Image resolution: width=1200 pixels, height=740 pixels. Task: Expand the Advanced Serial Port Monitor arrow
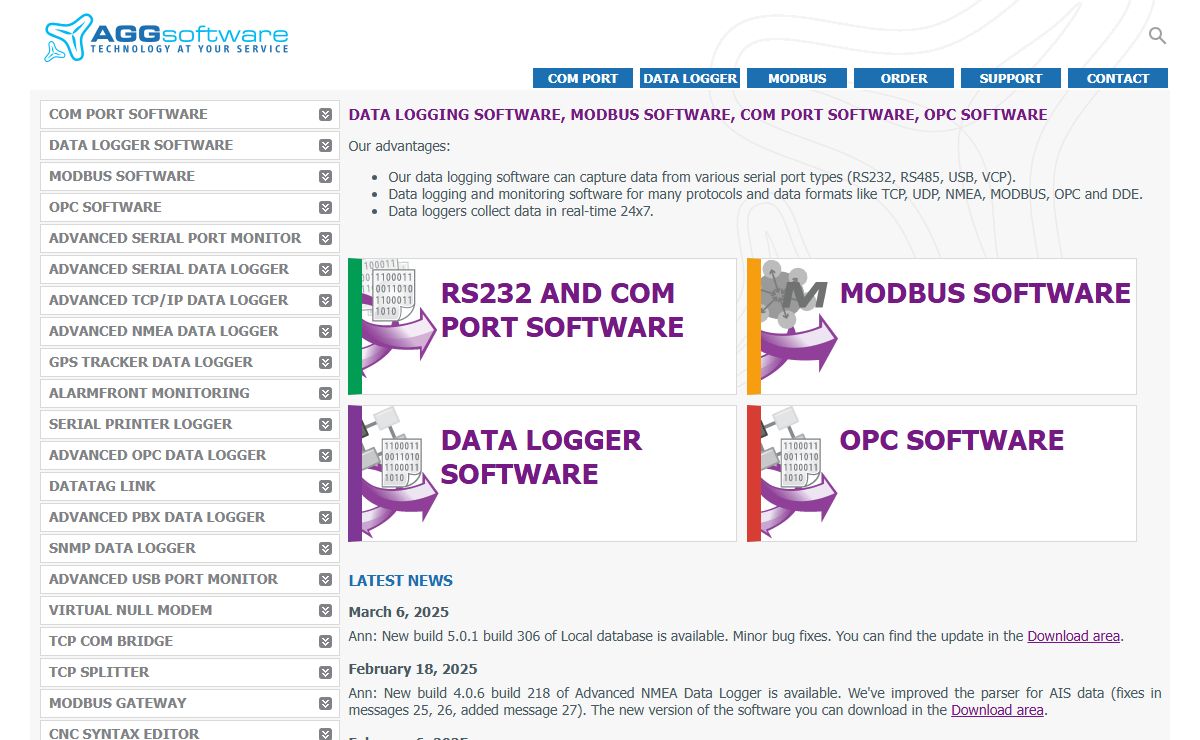click(x=325, y=239)
